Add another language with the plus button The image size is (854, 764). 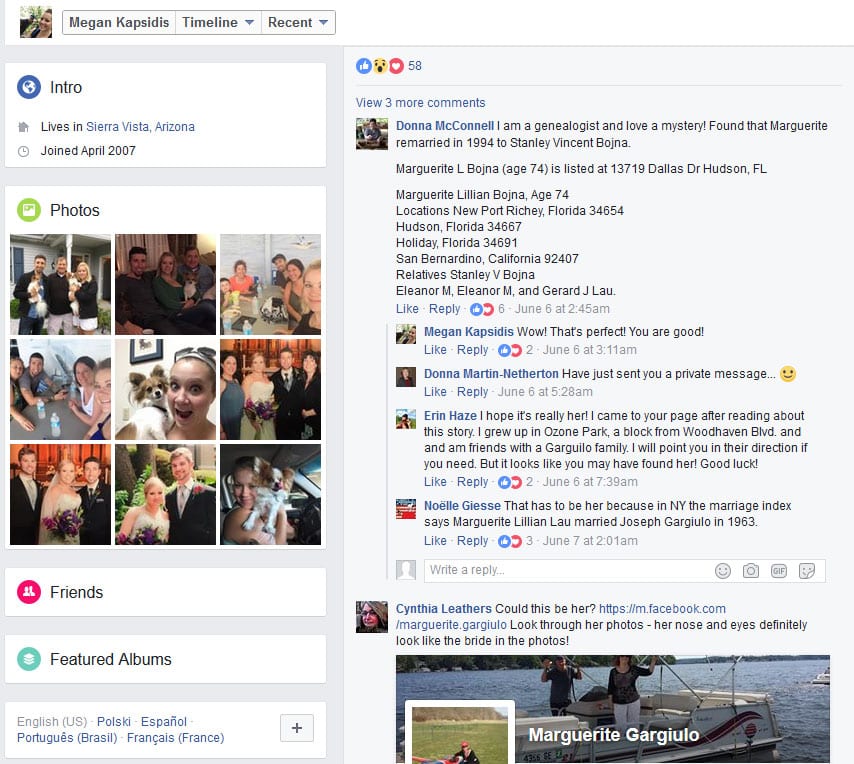coord(297,728)
